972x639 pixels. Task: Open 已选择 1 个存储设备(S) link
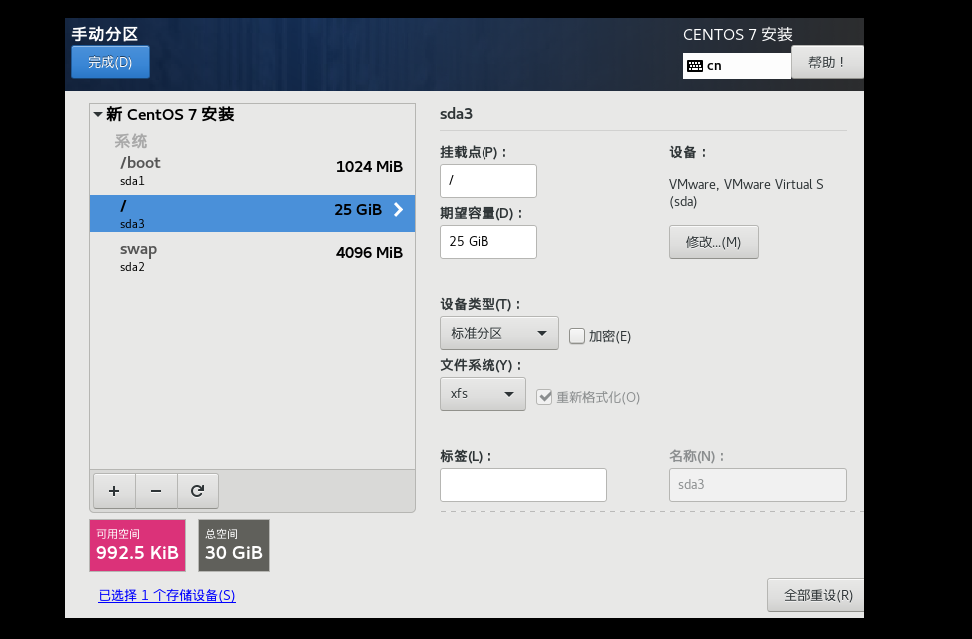coord(167,596)
